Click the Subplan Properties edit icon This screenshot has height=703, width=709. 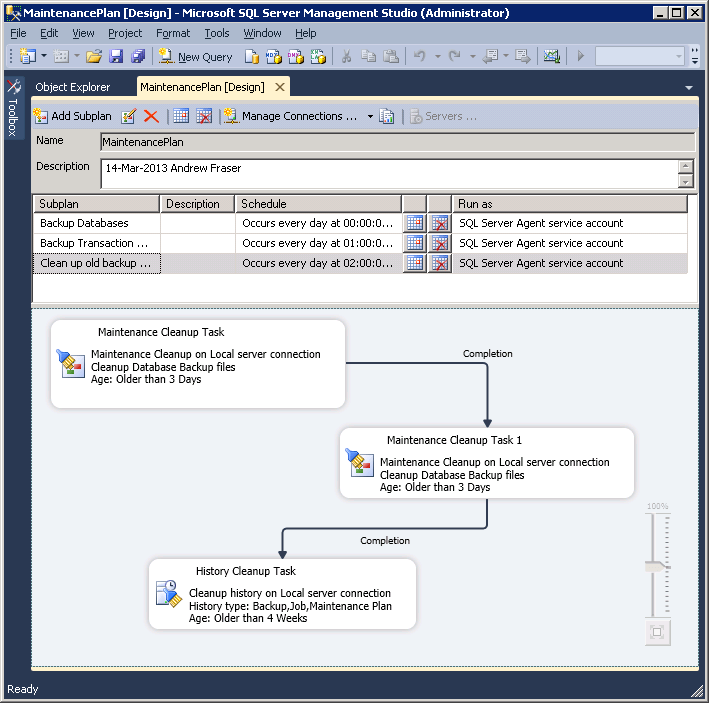(x=129, y=116)
